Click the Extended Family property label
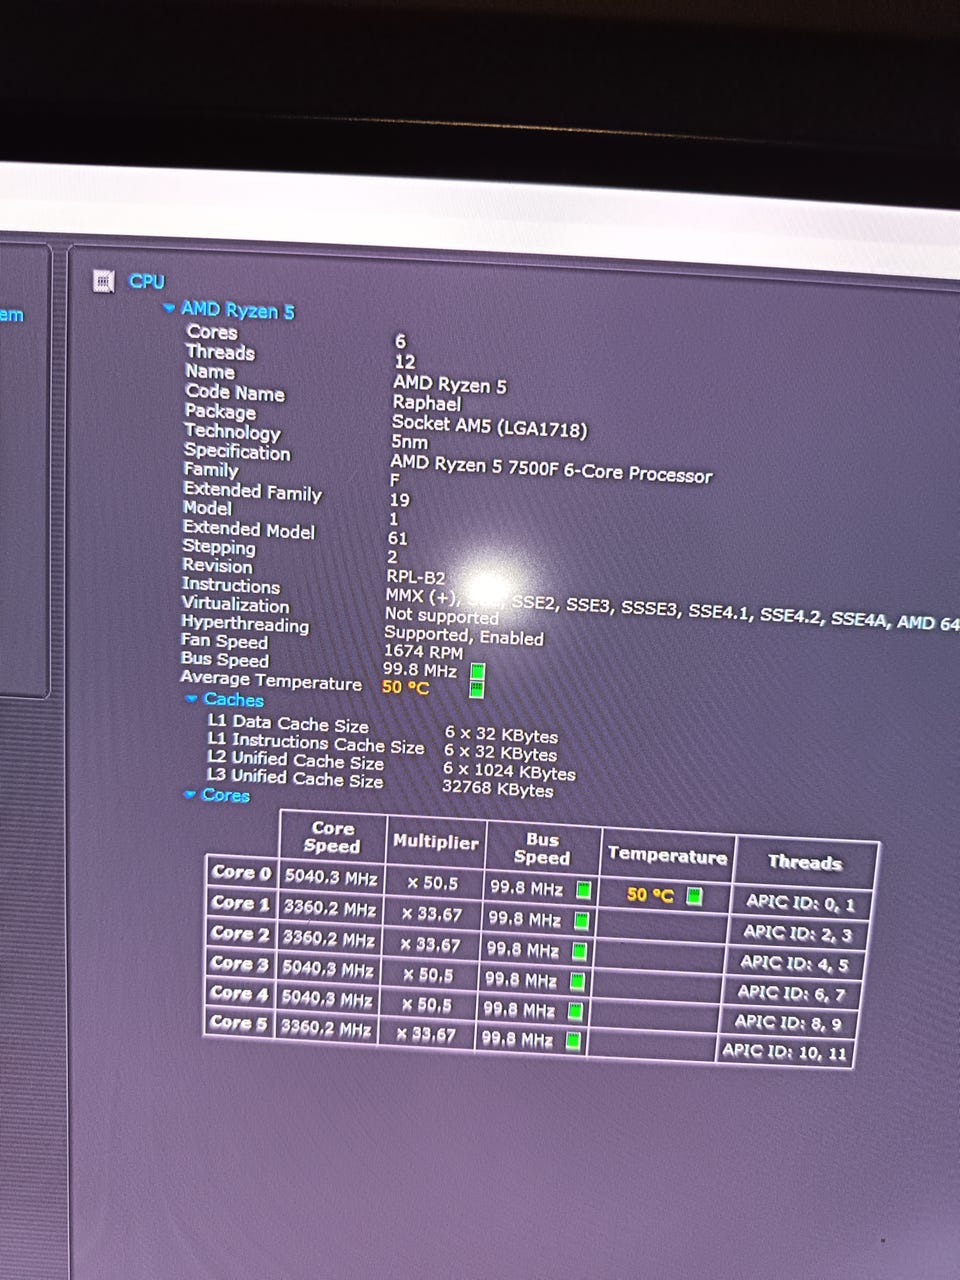 pyautogui.click(x=252, y=491)
